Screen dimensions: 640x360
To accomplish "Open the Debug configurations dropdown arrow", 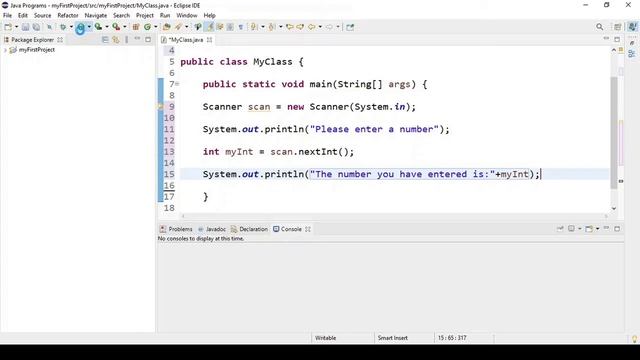I will 71,27.
